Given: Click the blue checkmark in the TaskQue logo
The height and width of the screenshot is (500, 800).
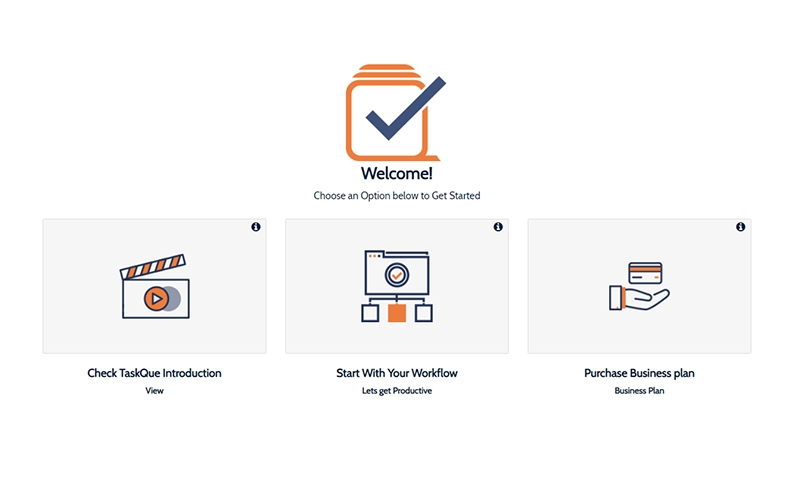Looking at the screenshot, I should (x=406, y=108).
